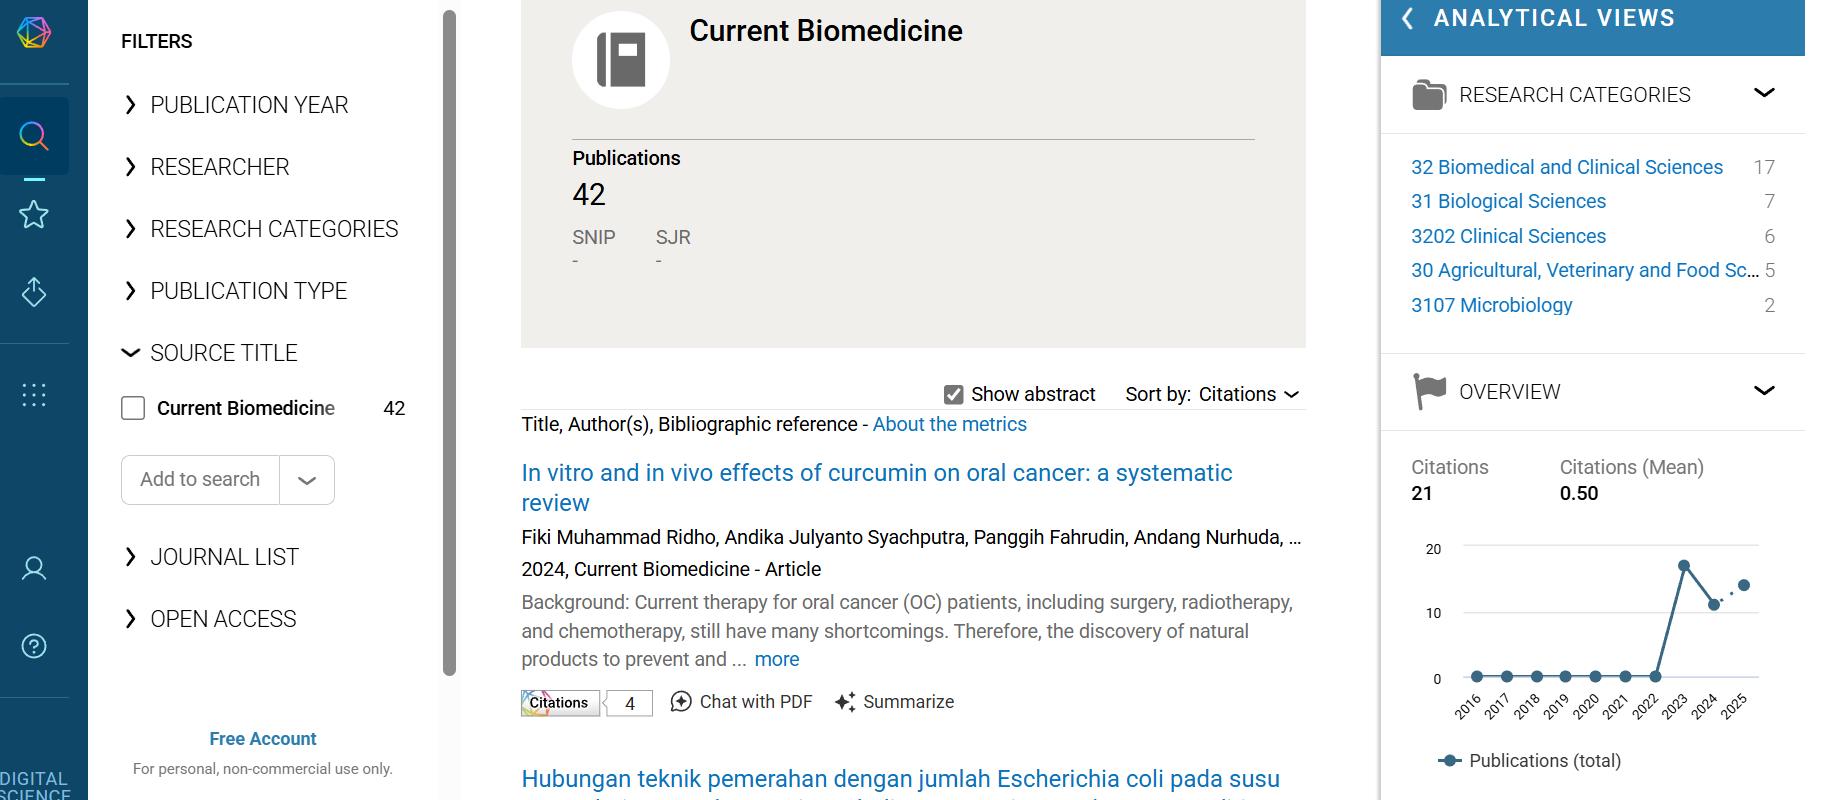This screenshot has height=800, width=1827.
Task: Select 32 Biomedical and Clinical Sciences category
Action: tap(1566, 167)
